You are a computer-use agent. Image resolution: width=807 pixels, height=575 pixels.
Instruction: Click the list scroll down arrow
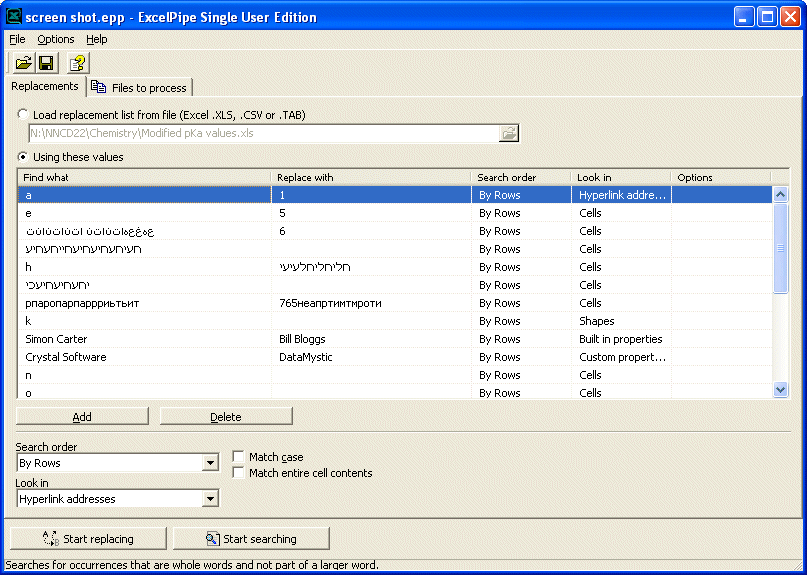pyautogui.click(x=780, y=390)
